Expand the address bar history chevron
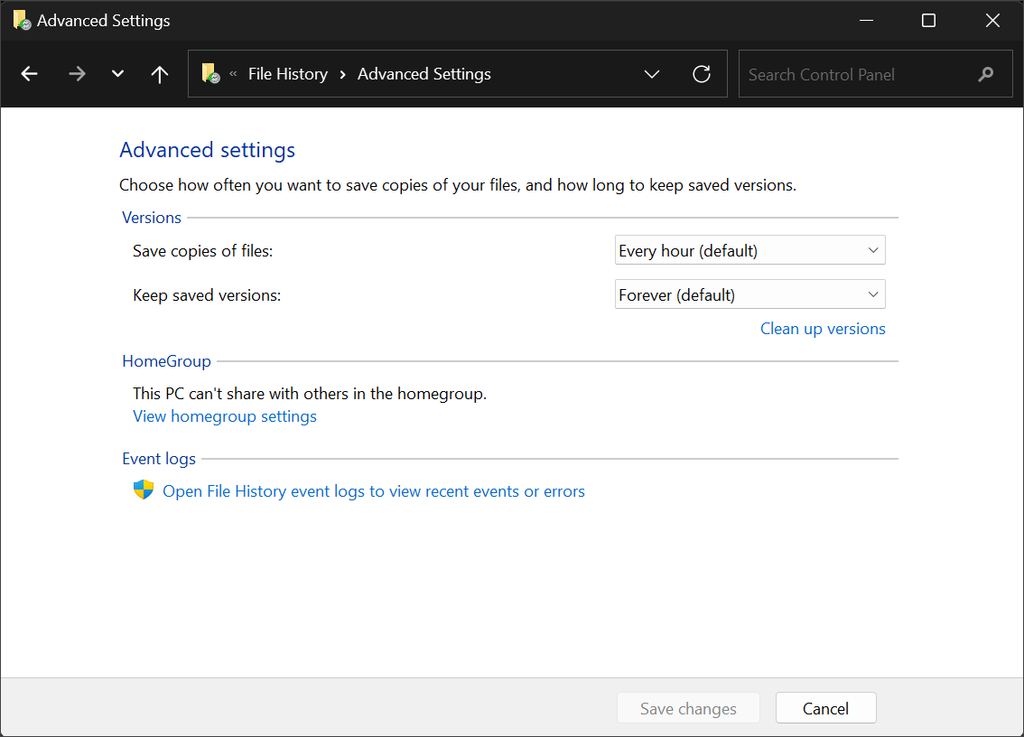This screenshot has width=1024, height=737. pyautogui.click(x=652, y=73)
